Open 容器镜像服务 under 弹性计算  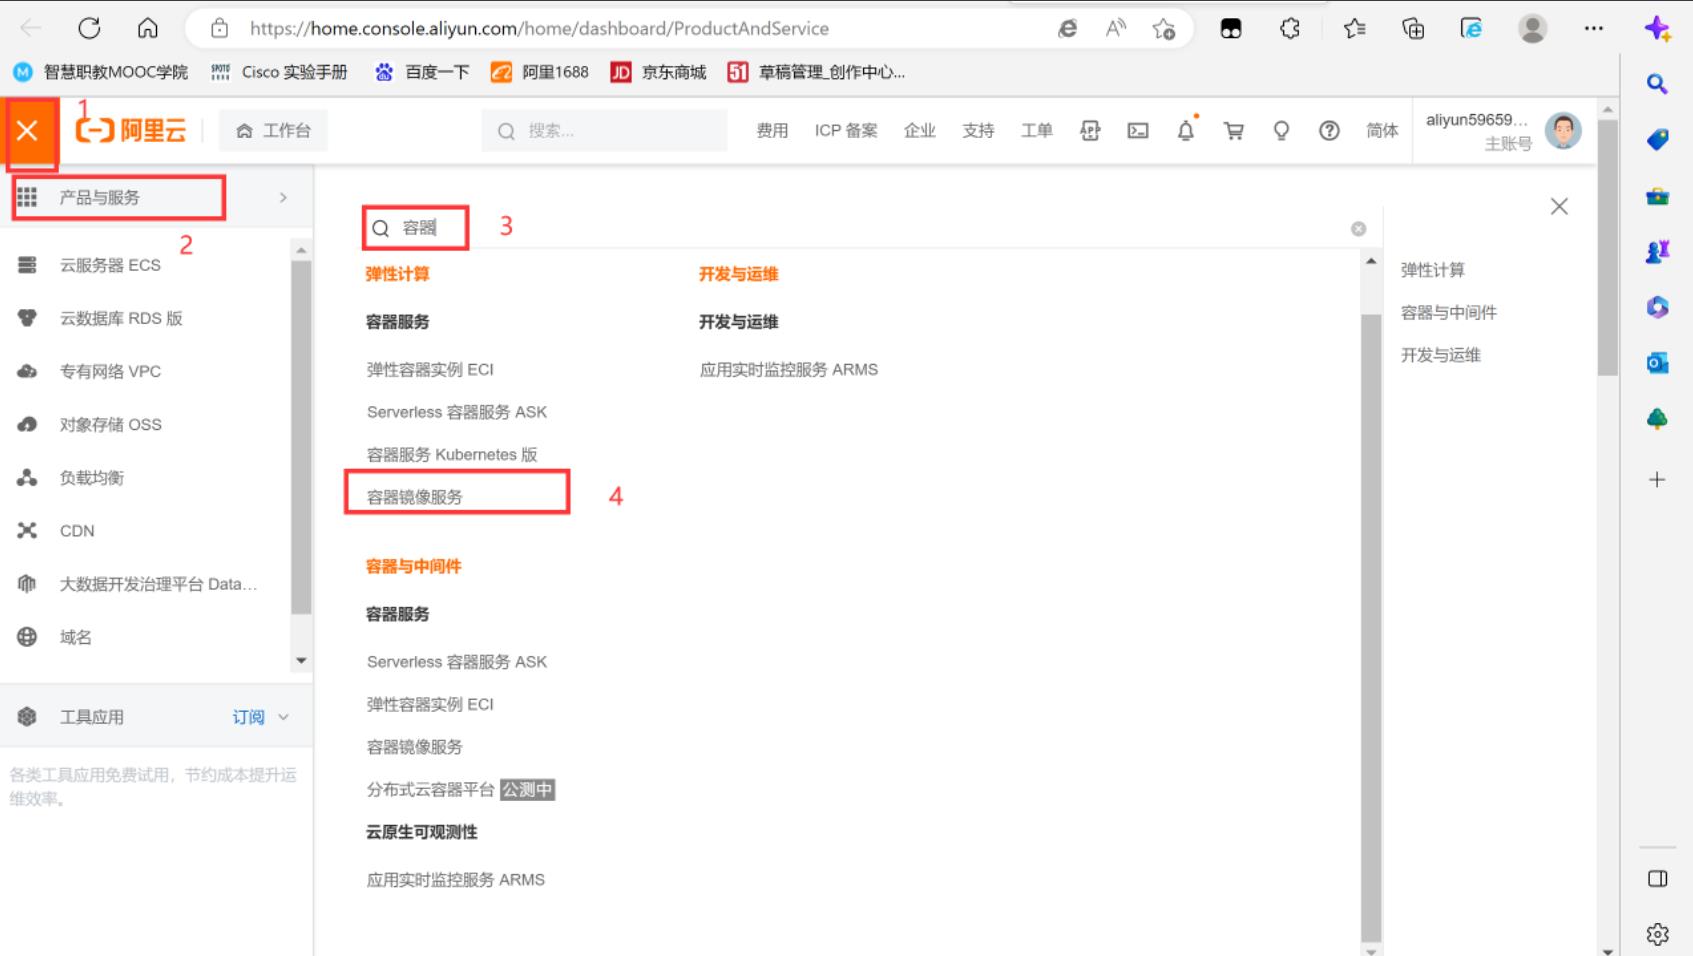[414, 497]
